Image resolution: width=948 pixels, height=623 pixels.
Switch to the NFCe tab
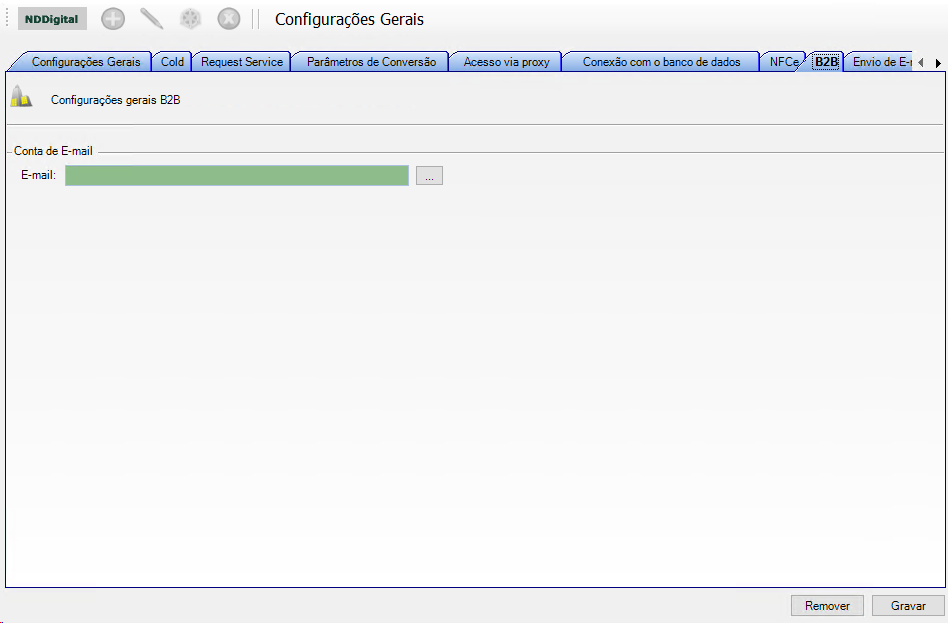point(784,62)
